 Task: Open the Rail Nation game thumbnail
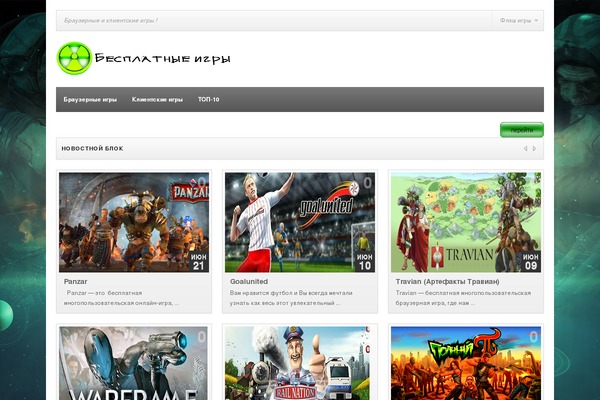pyautogui.click(x=297, y=363)
